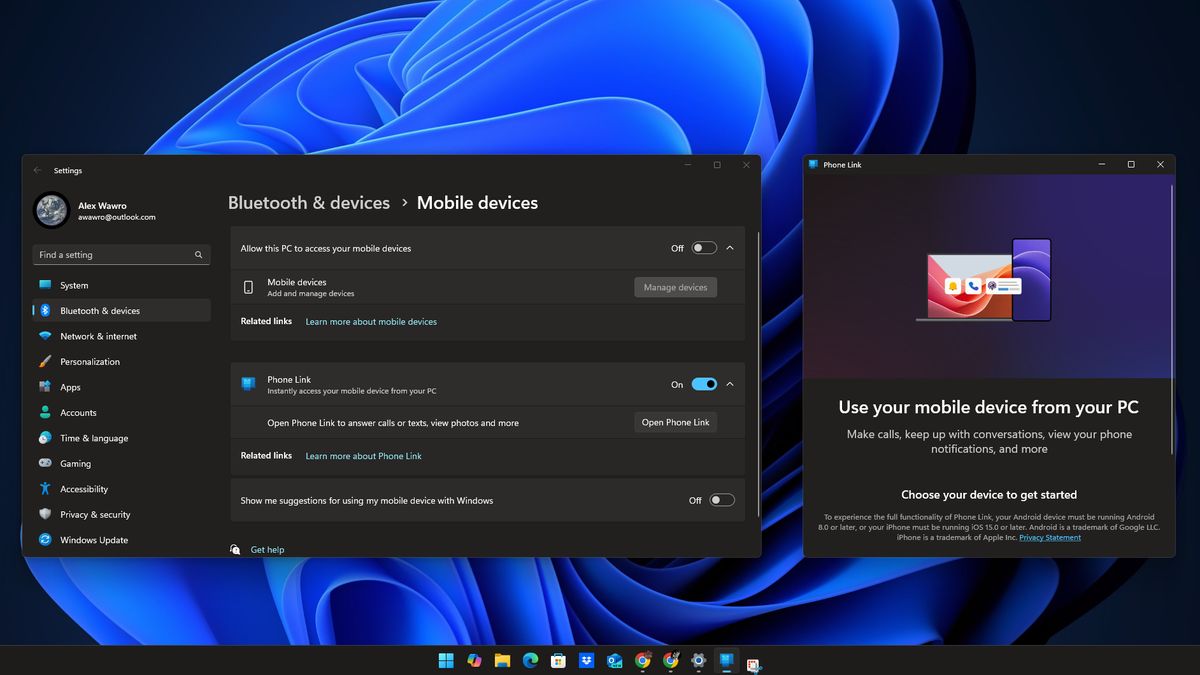This screenshot has height=675, width=1200.
Task: Open the System settings section
Action: 86,285
